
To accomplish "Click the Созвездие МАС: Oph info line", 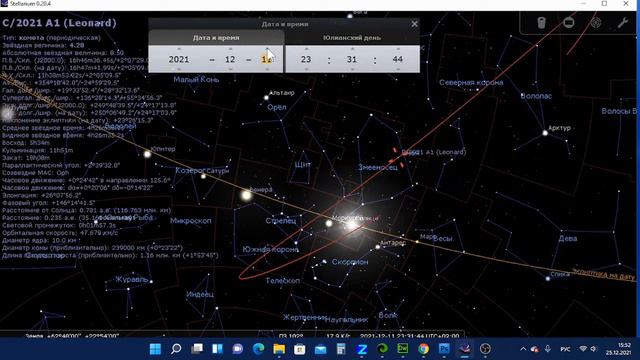I will coord(36,173).
